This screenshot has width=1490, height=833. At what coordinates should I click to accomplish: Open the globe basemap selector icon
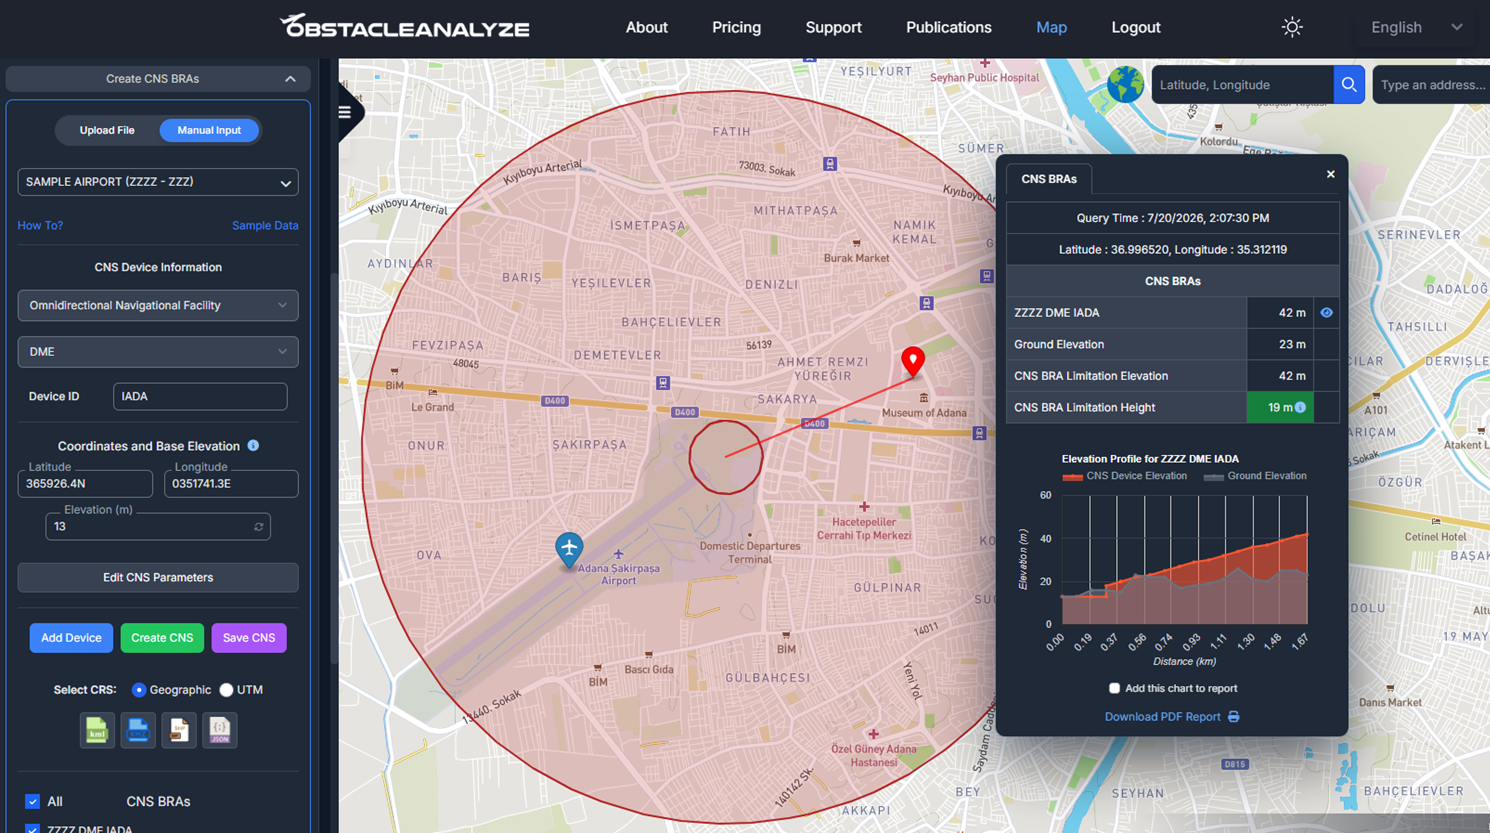1125,85
